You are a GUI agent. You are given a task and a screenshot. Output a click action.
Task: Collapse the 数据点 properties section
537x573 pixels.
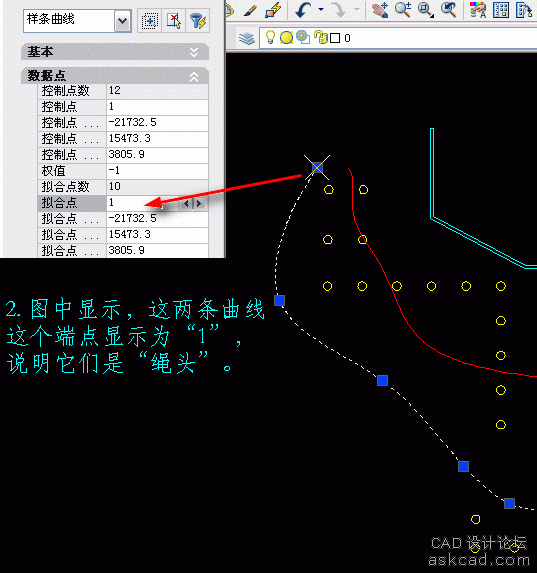194,76
